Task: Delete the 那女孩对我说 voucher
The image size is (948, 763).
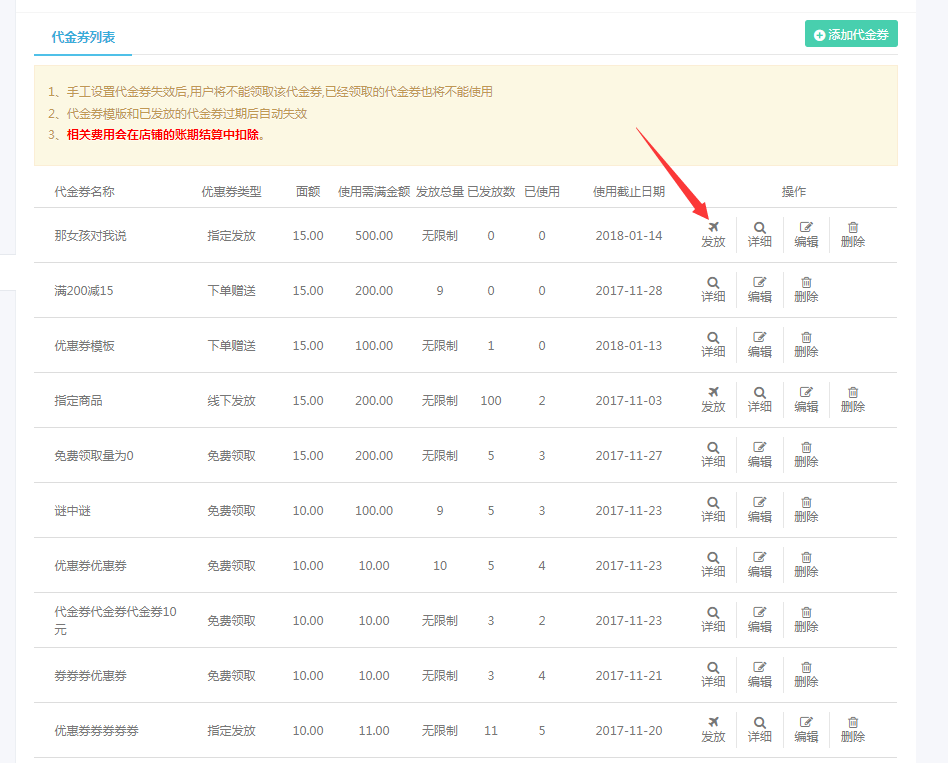Action: coord(853,234)
